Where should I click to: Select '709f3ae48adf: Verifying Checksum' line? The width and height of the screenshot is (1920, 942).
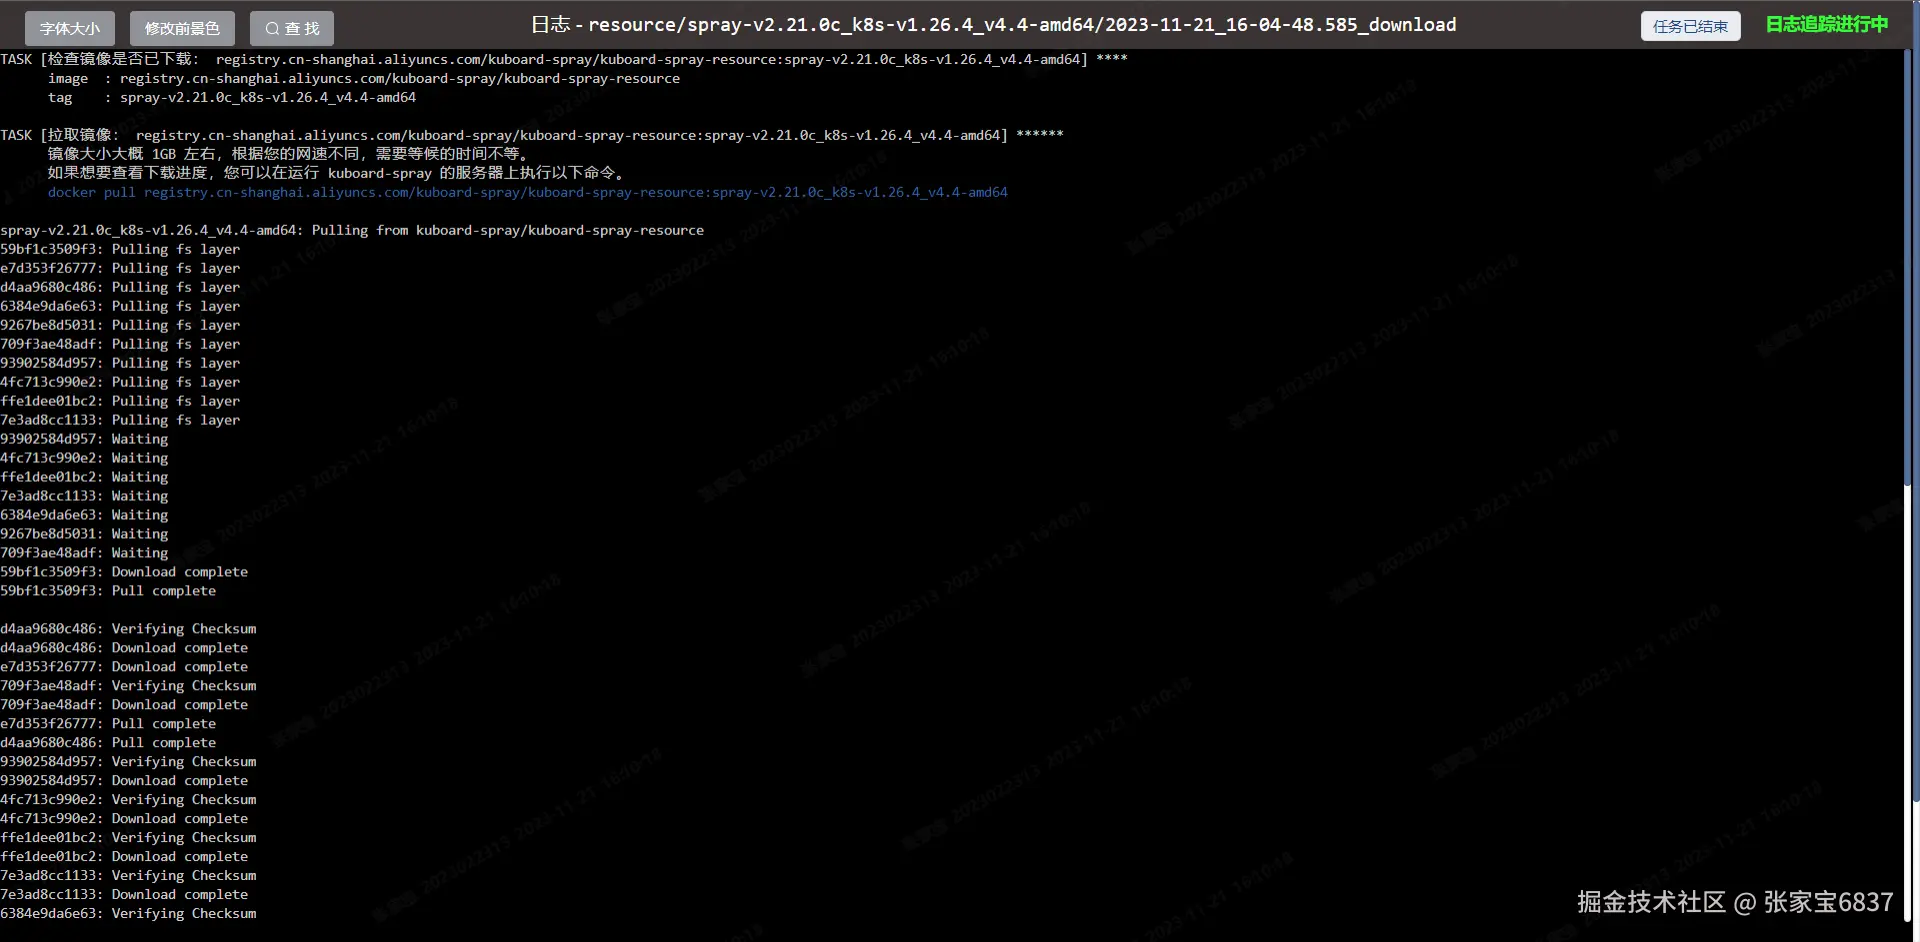pyautogui.click(x=128, y=686)
